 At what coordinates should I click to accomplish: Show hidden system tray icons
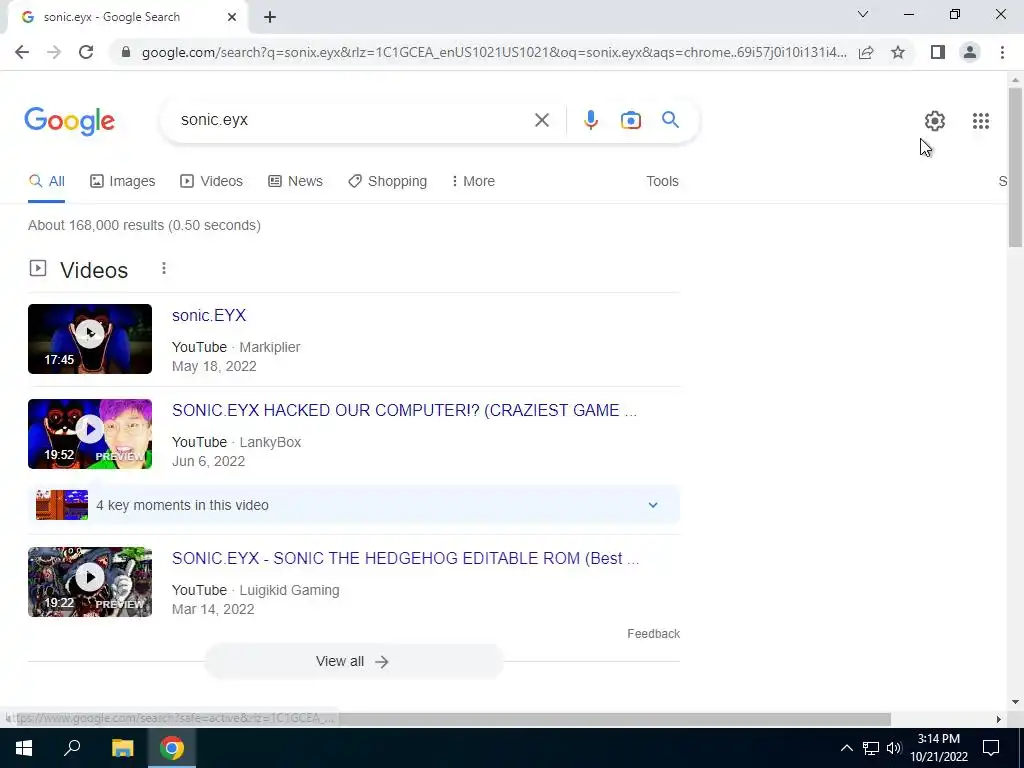tap(846, 748)
